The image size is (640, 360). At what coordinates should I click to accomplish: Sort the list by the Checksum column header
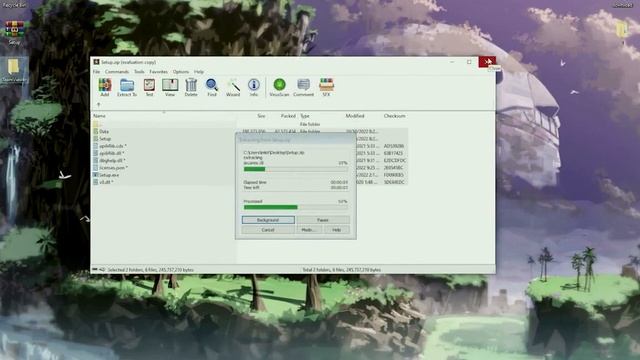pos(394,116)
